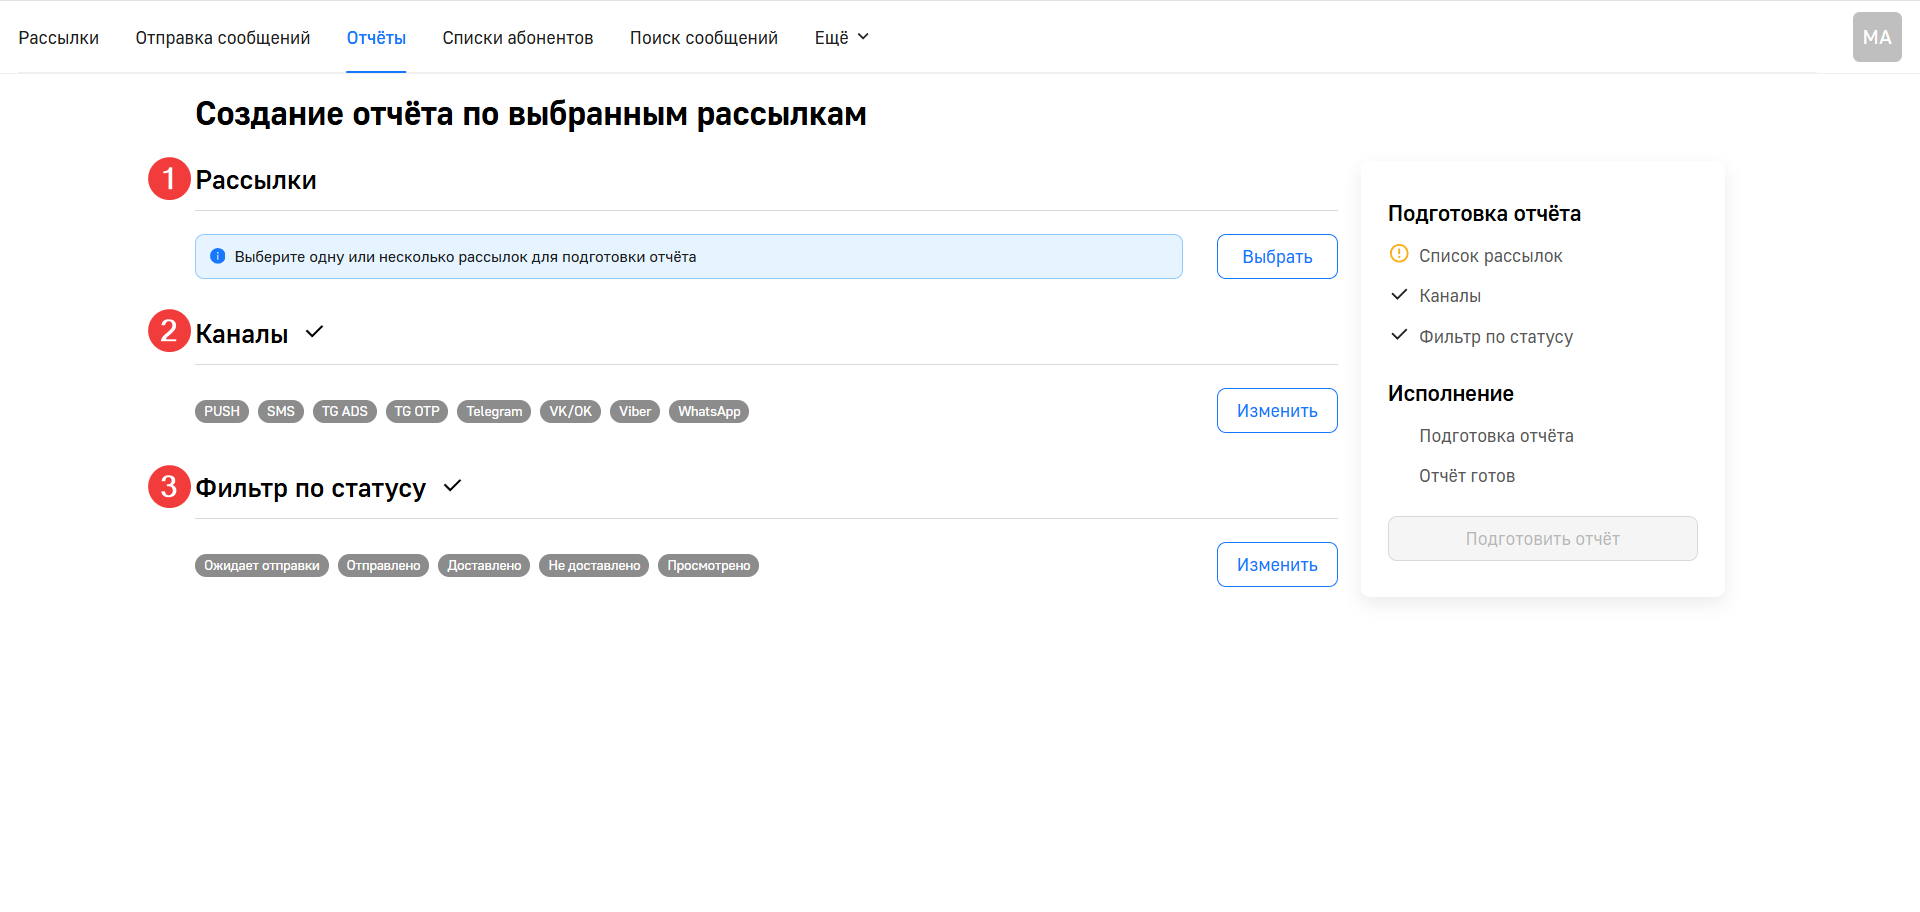Select the PUSH channel chip
This screenshot has height=912, width=1920.
[221, 411]
